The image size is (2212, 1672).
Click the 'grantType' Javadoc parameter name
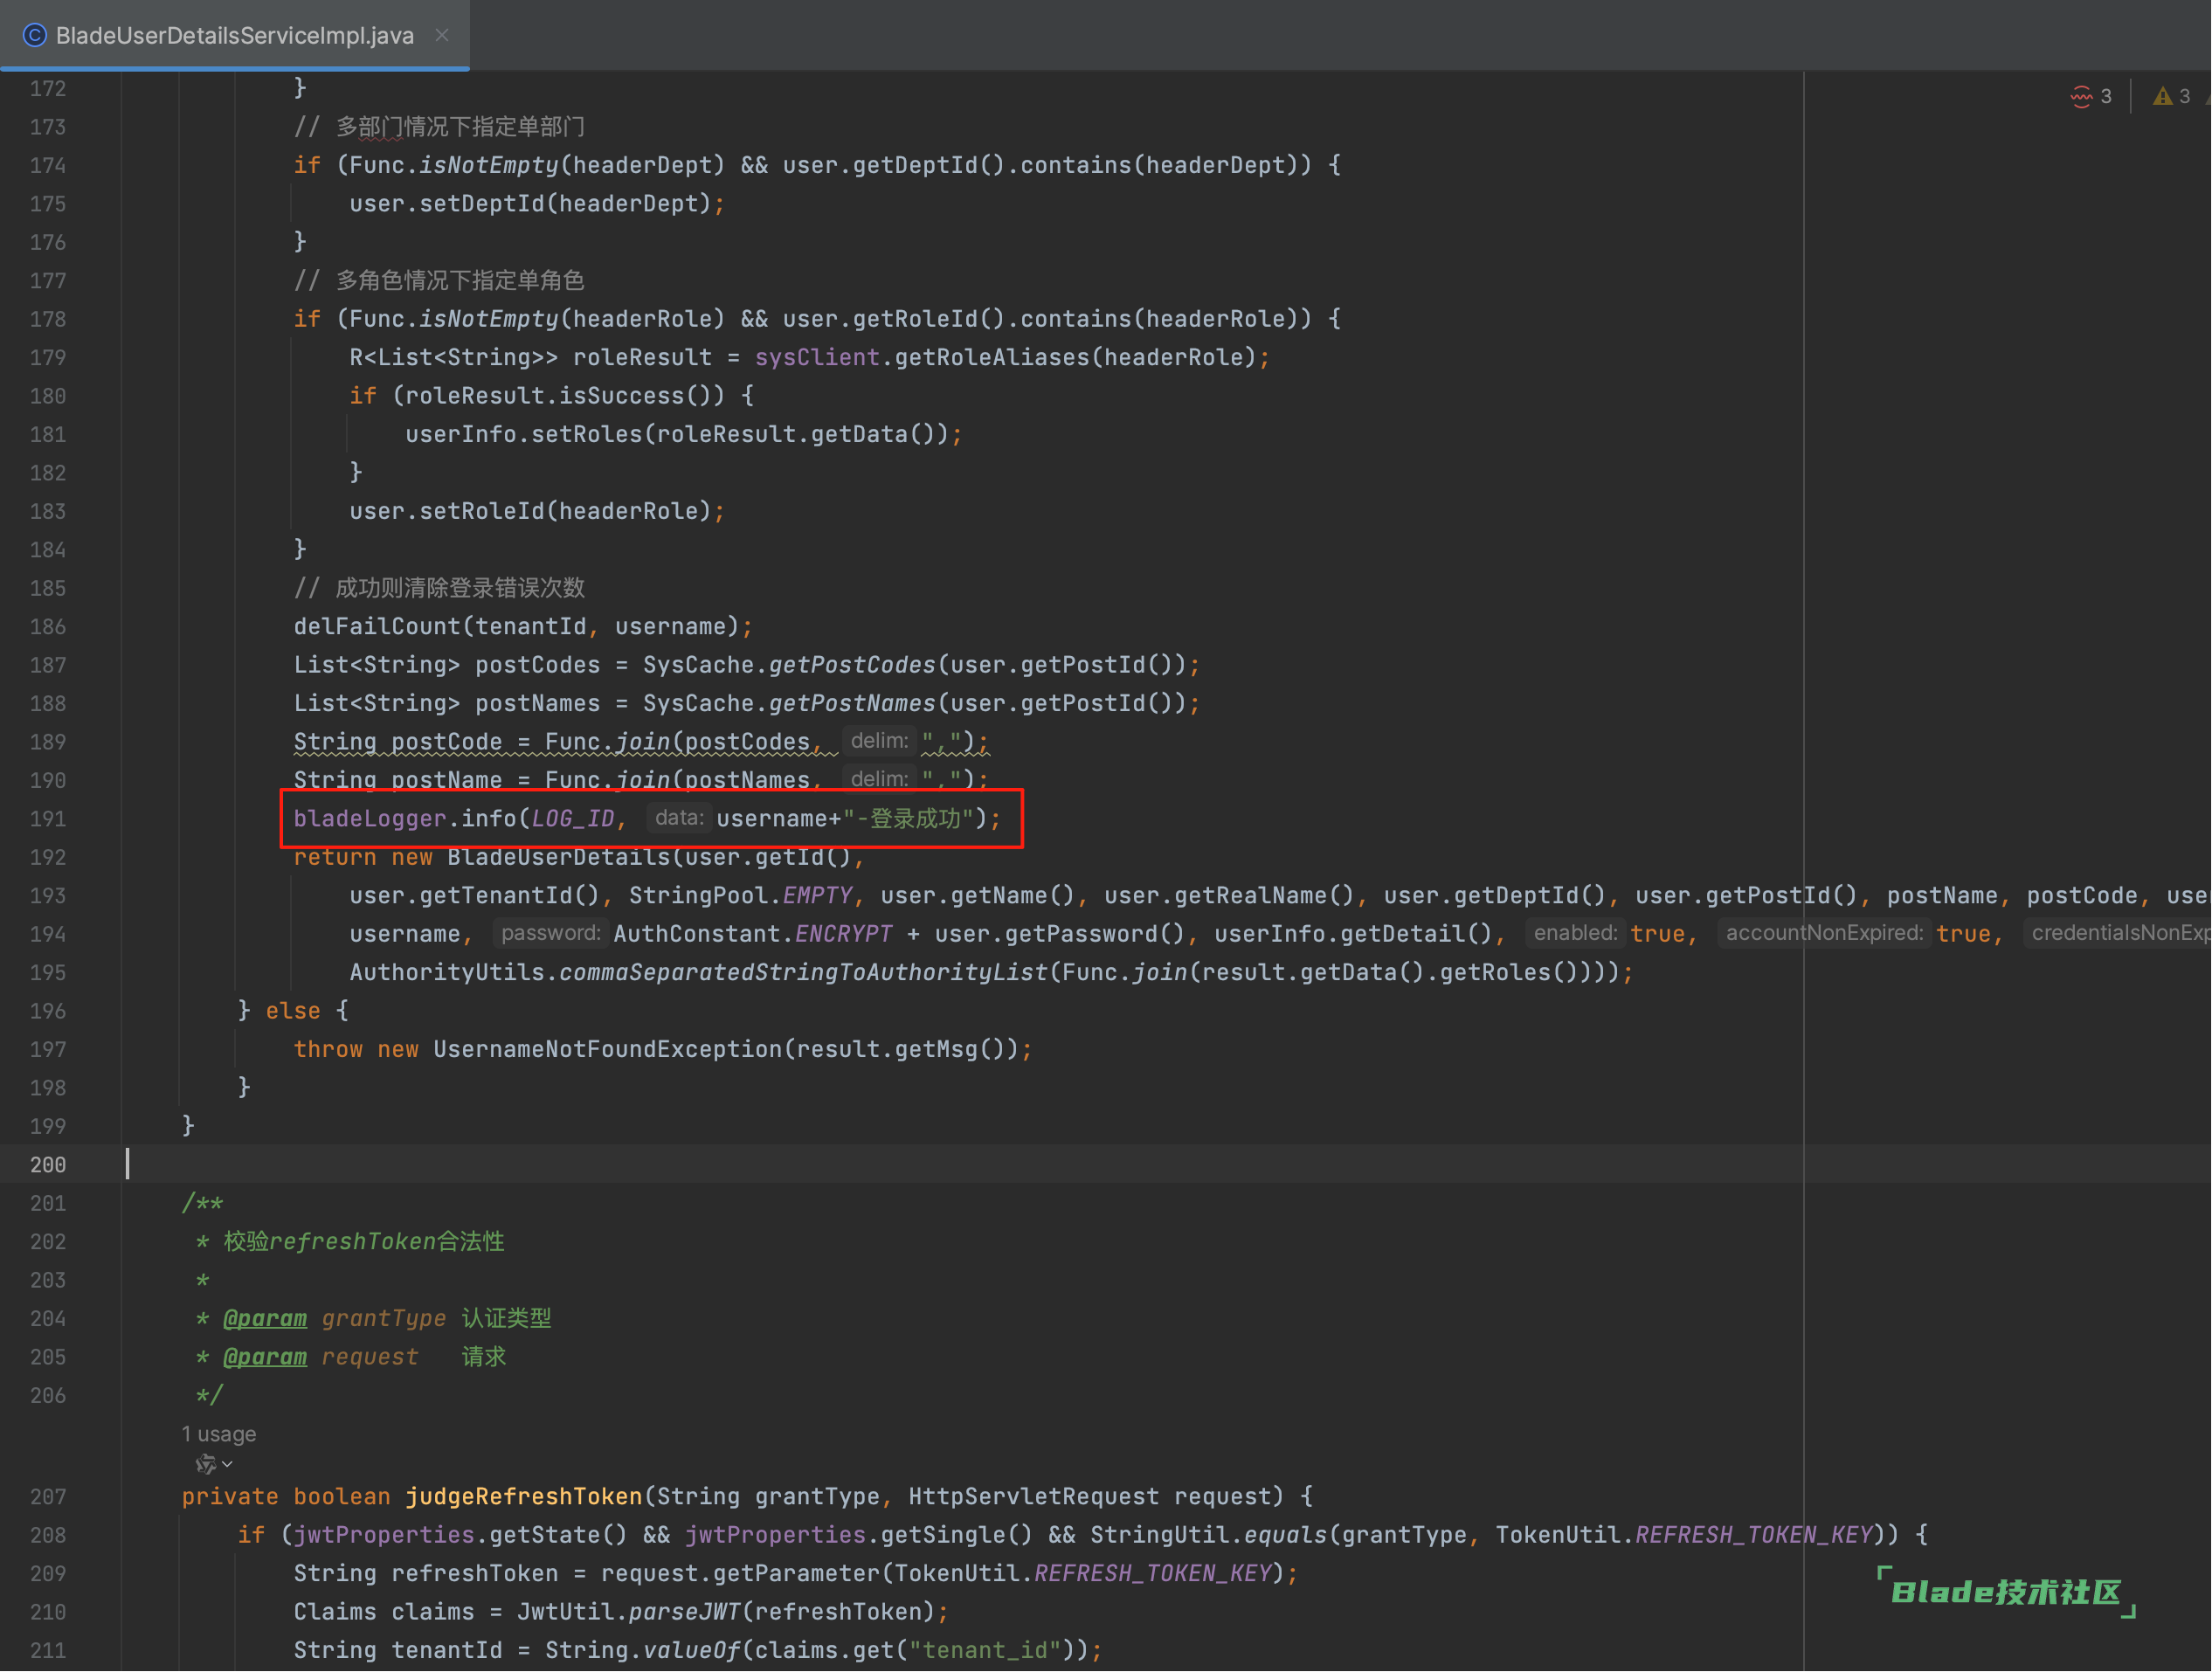coord(384,1318)
